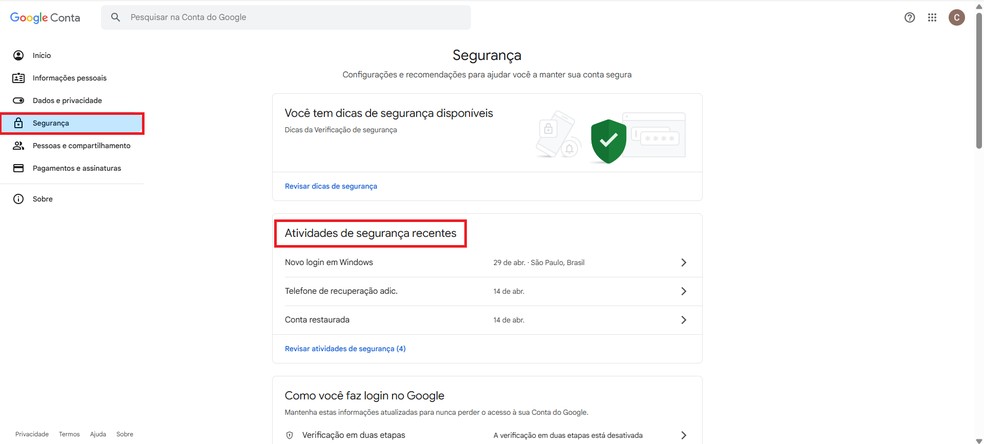Expand Novo login em Windows chevron
This screenshot has width=984, height=444.
(x=684, y=262)
